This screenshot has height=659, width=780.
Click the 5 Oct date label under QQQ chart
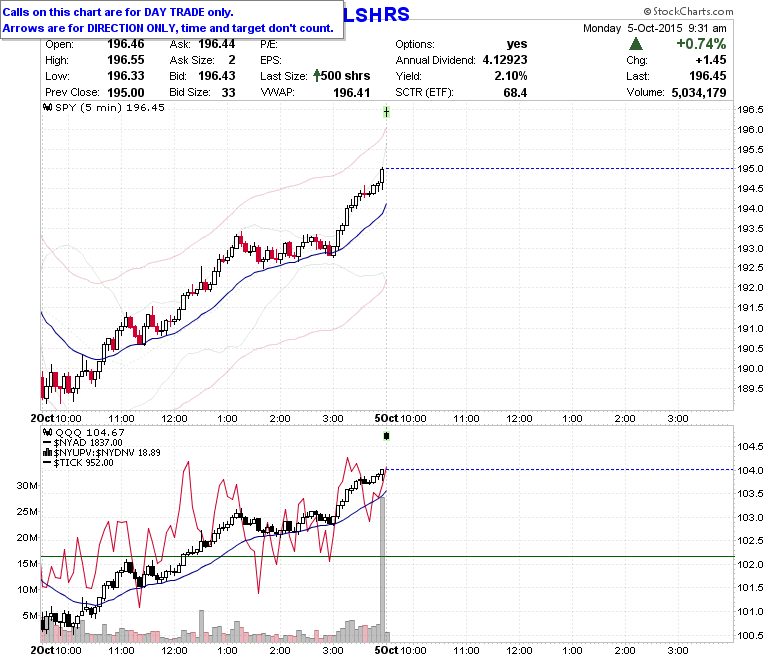(x=387, y=650)
